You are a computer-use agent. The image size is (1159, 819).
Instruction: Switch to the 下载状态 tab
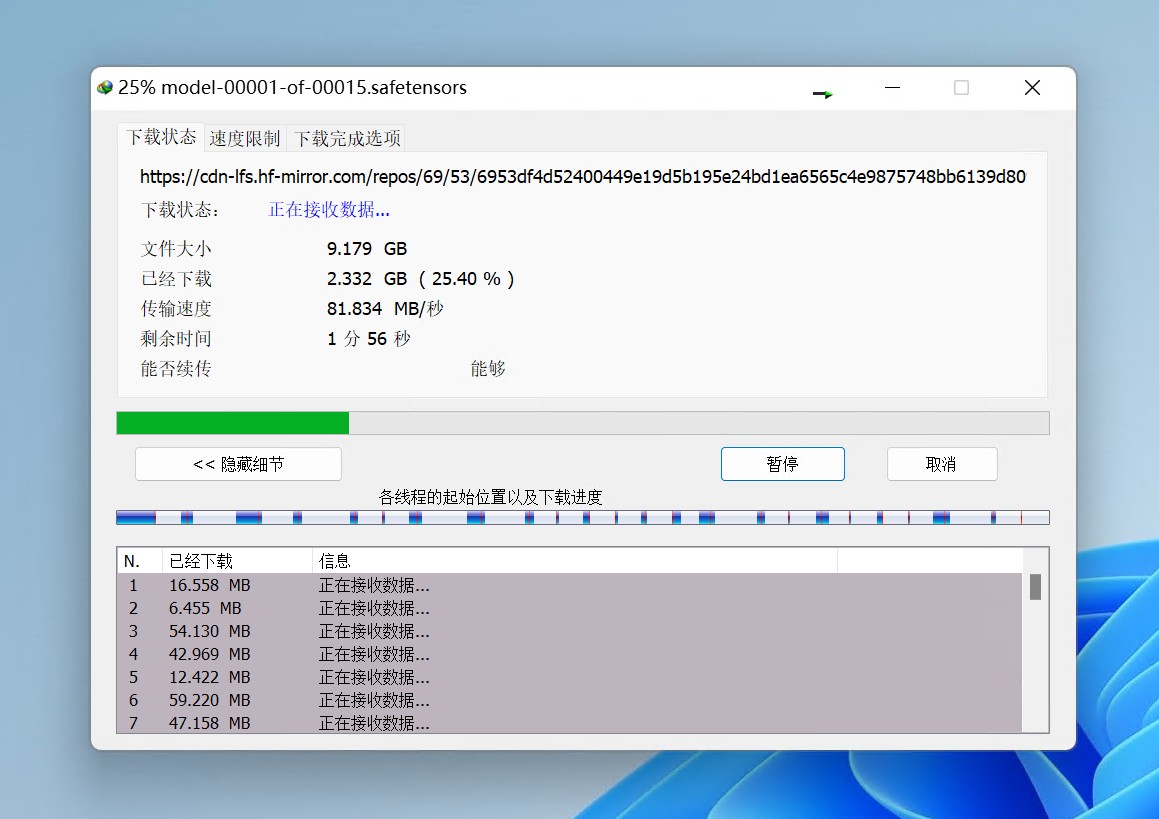(x=161, y=137)
